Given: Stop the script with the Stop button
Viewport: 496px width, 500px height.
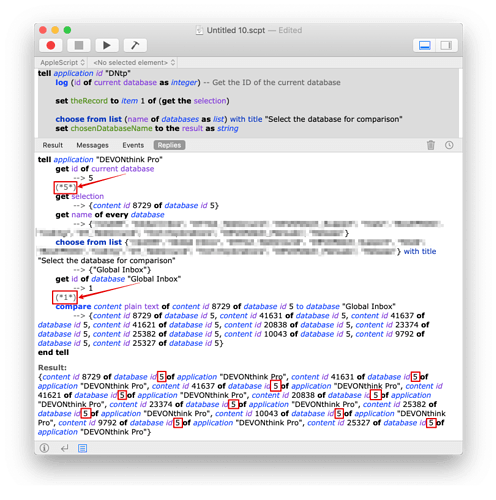Looking at the screenshot, I should [x=79, y=45].
